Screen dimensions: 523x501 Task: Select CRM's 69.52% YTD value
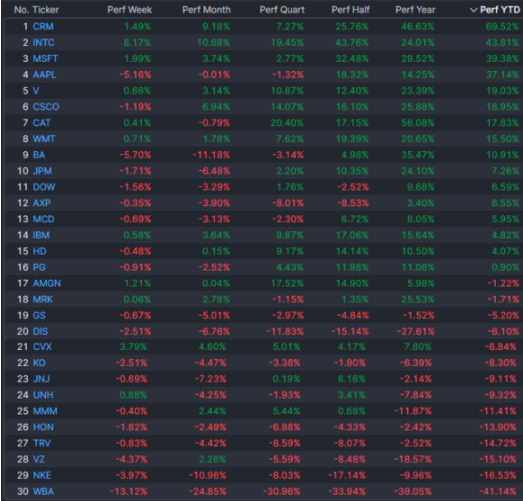[502, 26]
